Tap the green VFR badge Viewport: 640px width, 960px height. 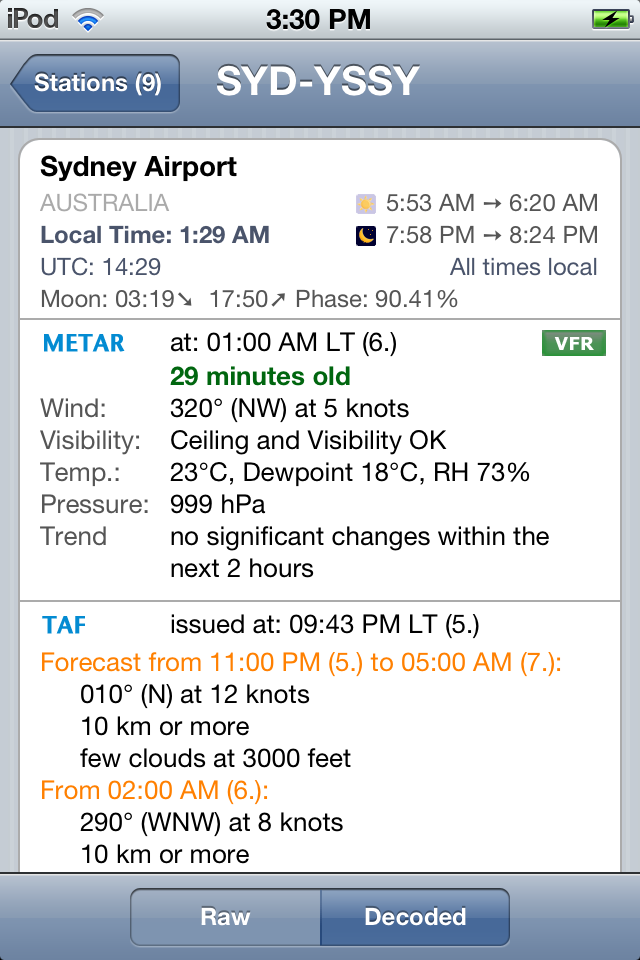tap(574, 343)
